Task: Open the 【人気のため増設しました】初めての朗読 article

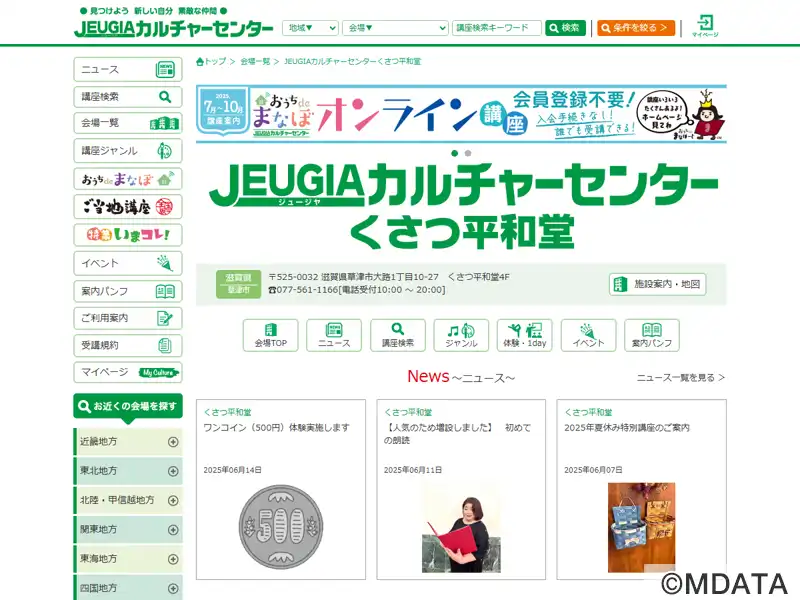Action: coord(457,434)
